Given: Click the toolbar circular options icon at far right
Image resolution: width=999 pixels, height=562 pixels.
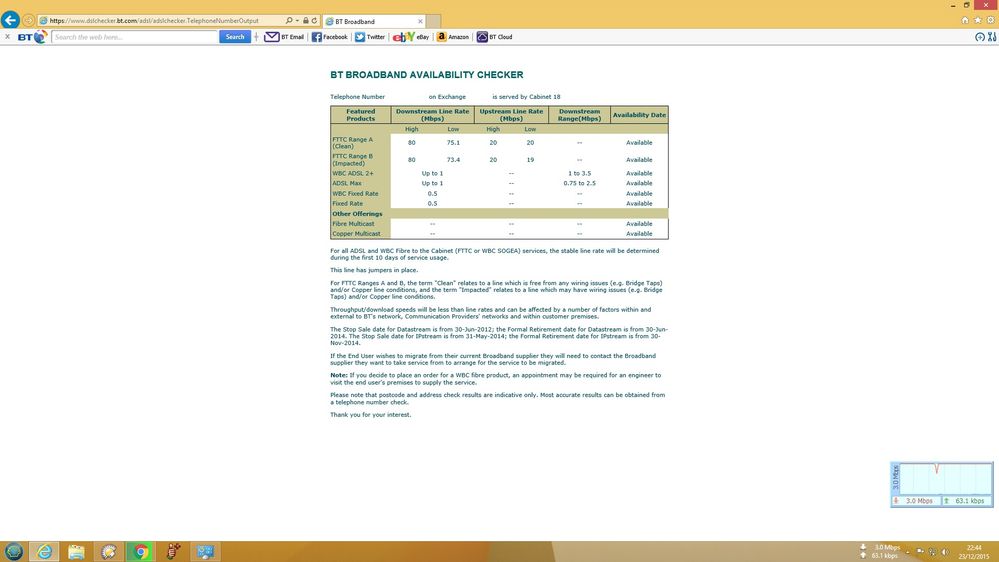Looking at the screenshot, I should coord(980,37).
